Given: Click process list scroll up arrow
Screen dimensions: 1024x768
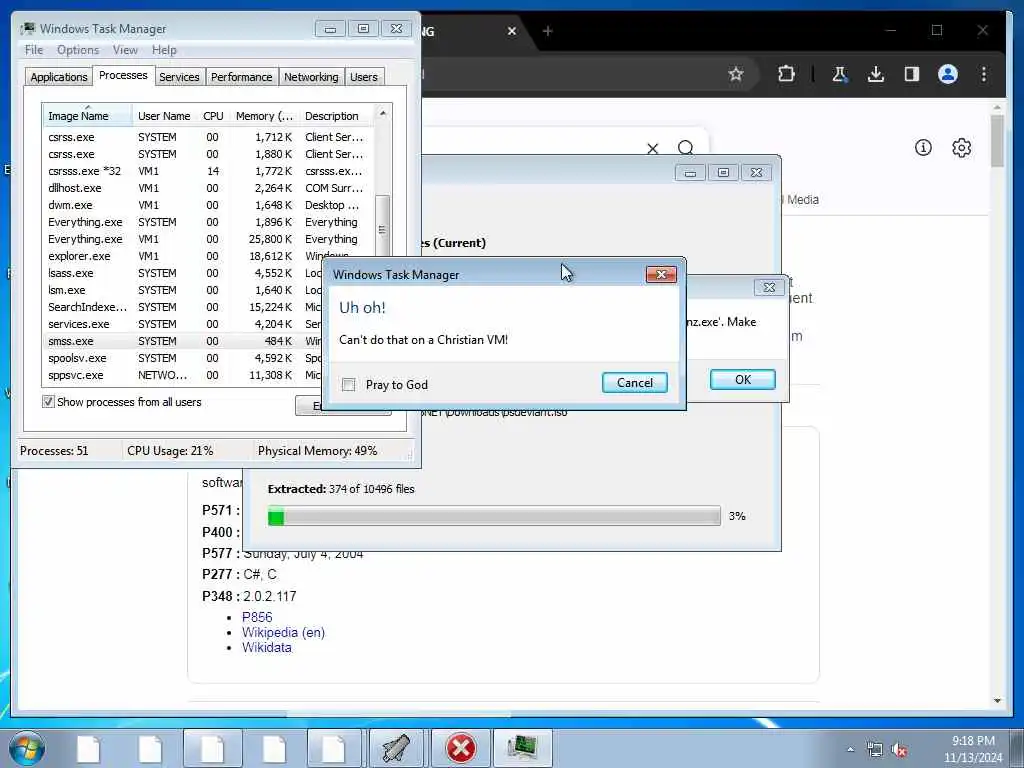Looking at the screenshot, I should pos(383,114).
